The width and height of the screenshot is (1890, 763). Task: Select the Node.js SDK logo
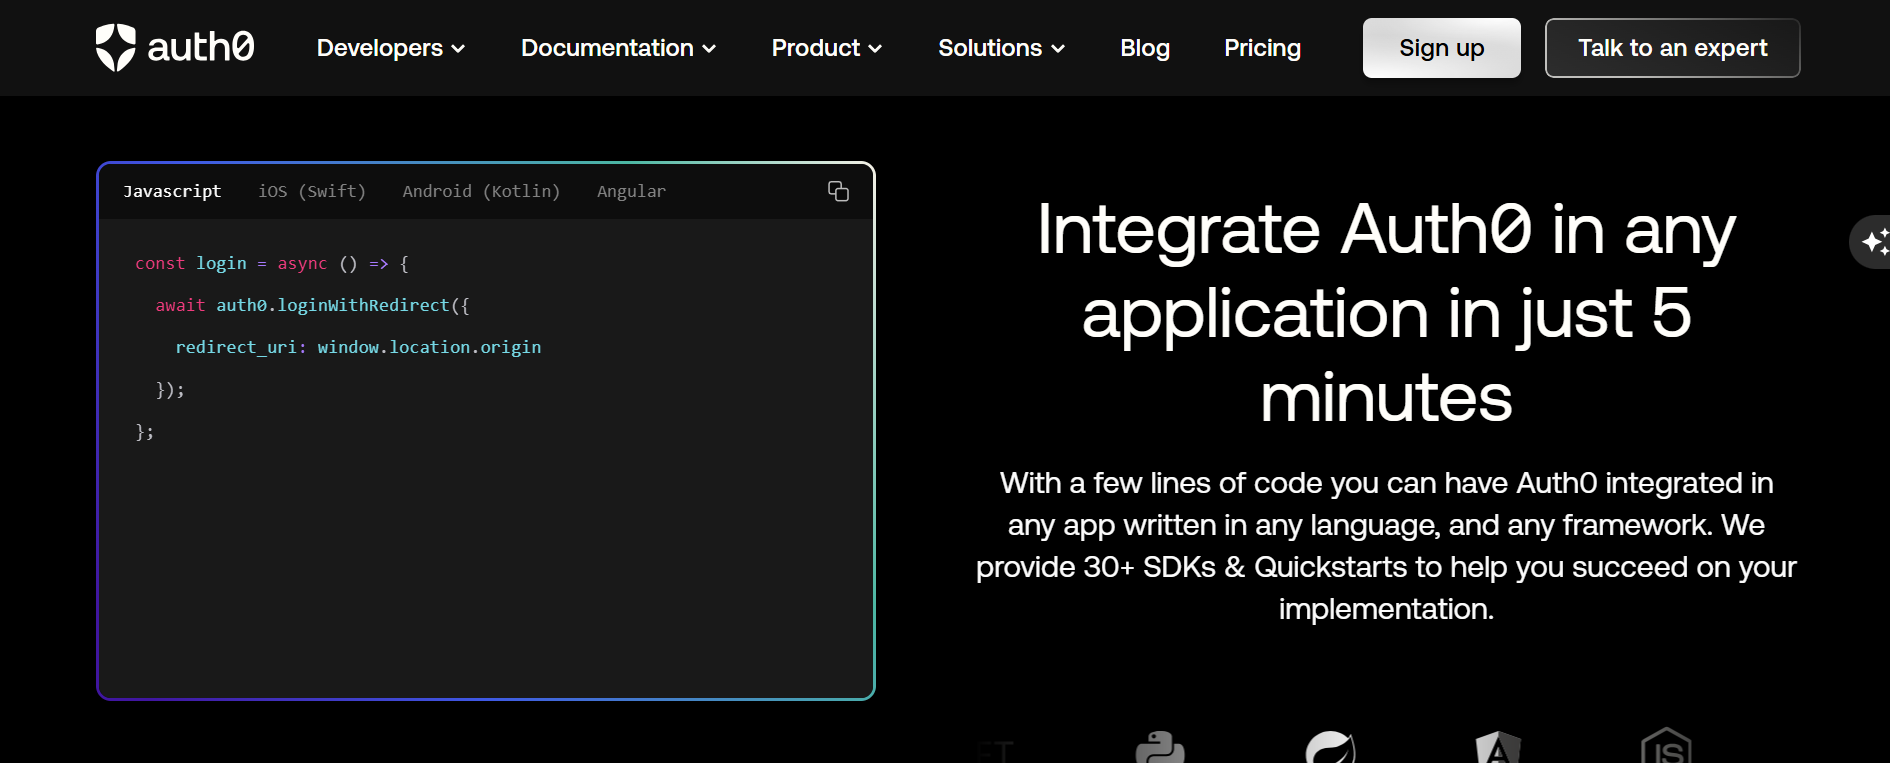click(x=1666, y=746)
